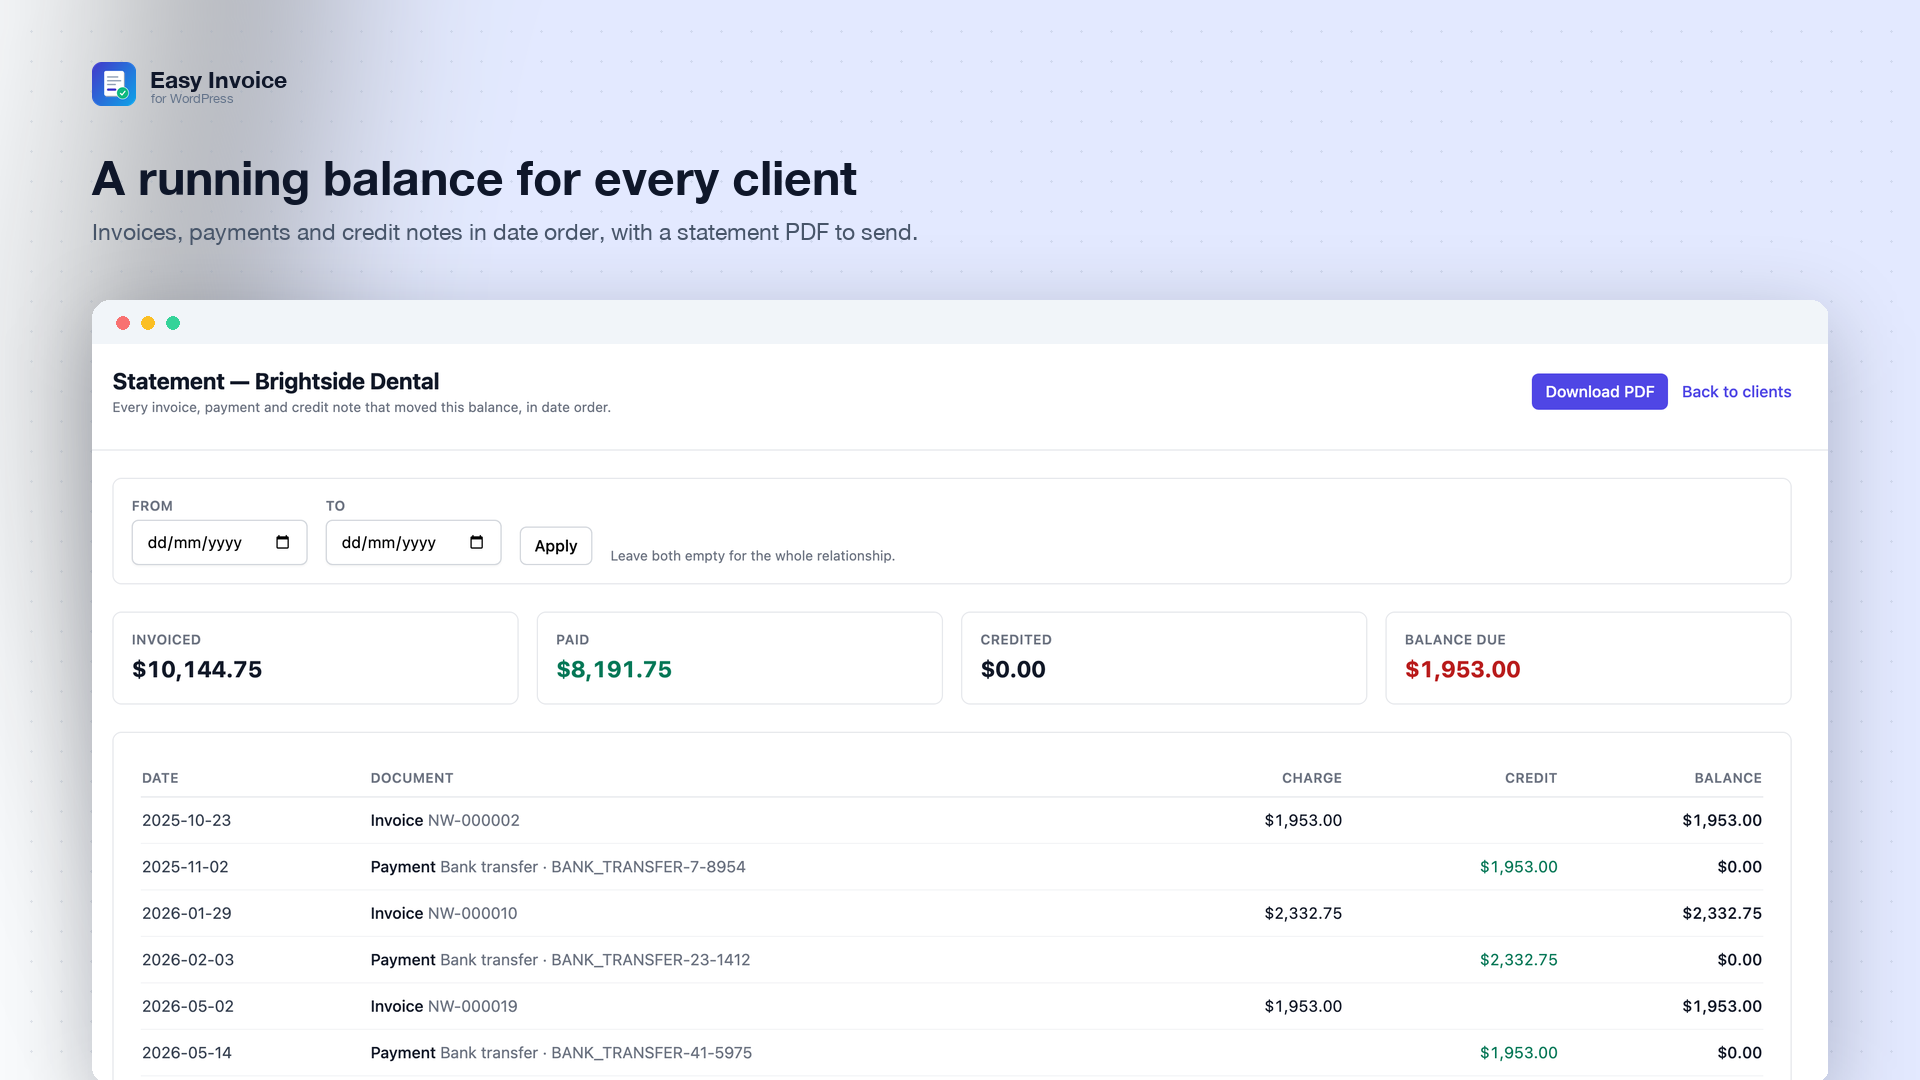Click date 2026-02-03
The height and width of the screenshot is (1080, 1920).
(x=188, y=960)
